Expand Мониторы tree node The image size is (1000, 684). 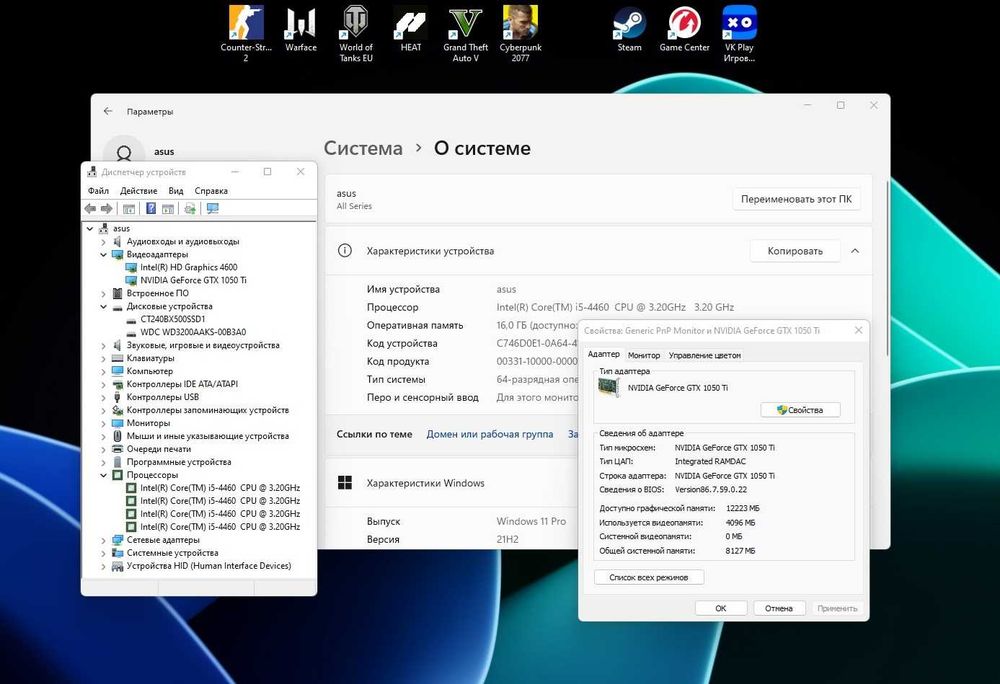(103, 423)
